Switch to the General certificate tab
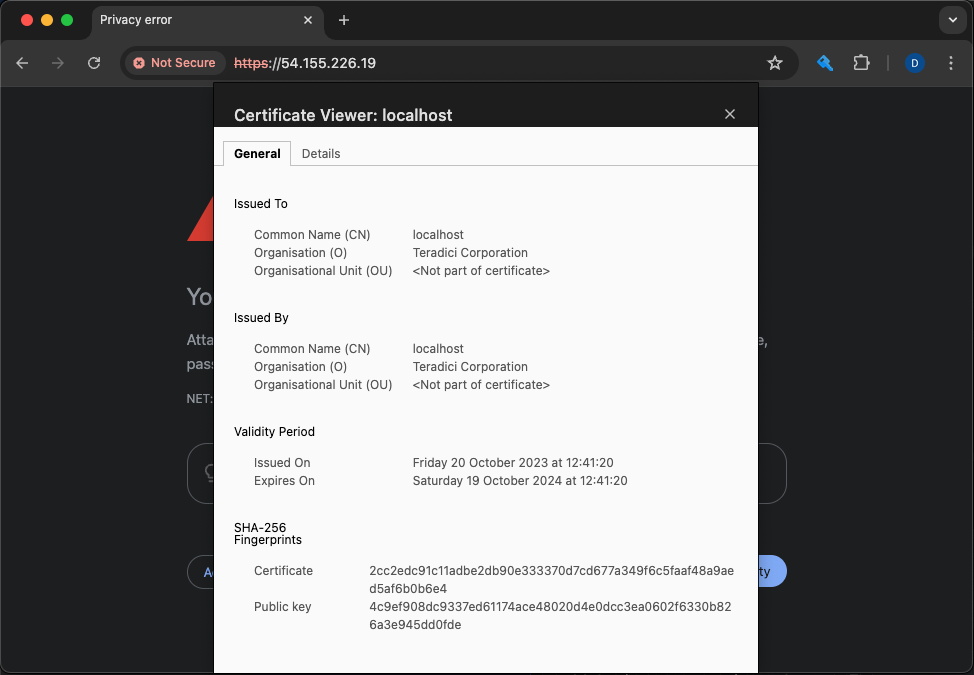Image resolution: width=974 pixels, height=675 pixels. pos(257,154)
